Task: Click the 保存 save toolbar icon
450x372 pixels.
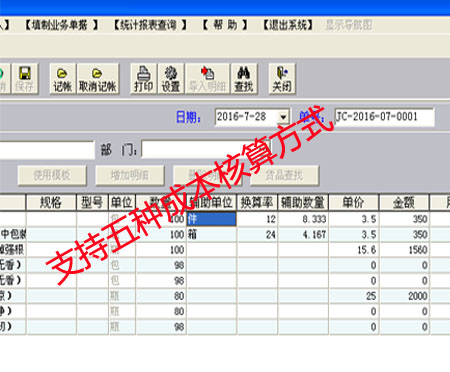Action: click(25, 79)
